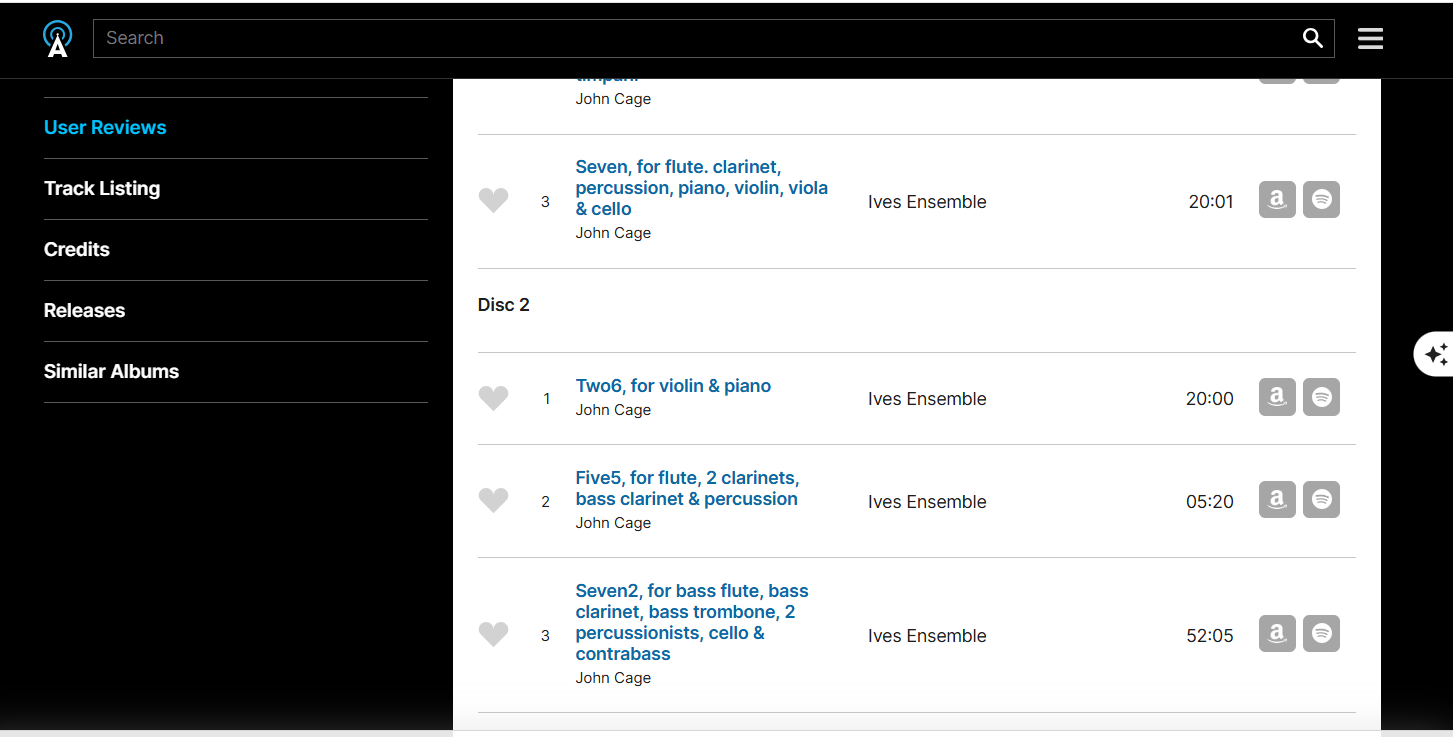The height and width of the screenshot is (737, 1453).
Task: Open Amazon link for Seven2 track
Action: [x=1277, y=634]
